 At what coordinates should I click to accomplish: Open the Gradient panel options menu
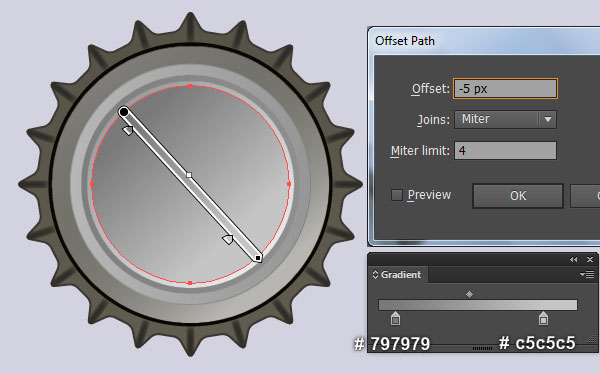(x=587, y=274)
